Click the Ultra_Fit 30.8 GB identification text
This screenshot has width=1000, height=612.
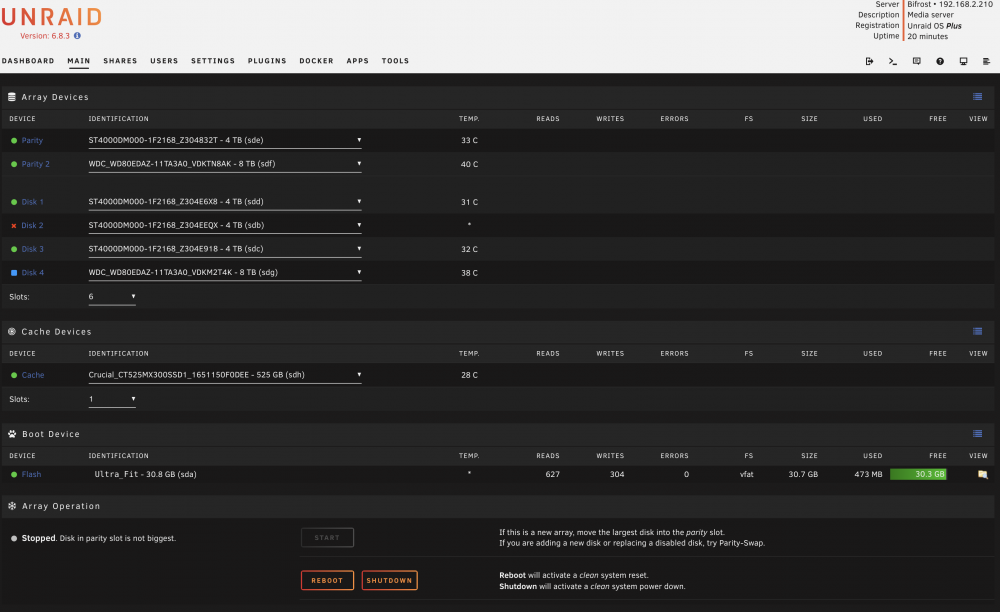pyautogui.click(x=145, y=474)
